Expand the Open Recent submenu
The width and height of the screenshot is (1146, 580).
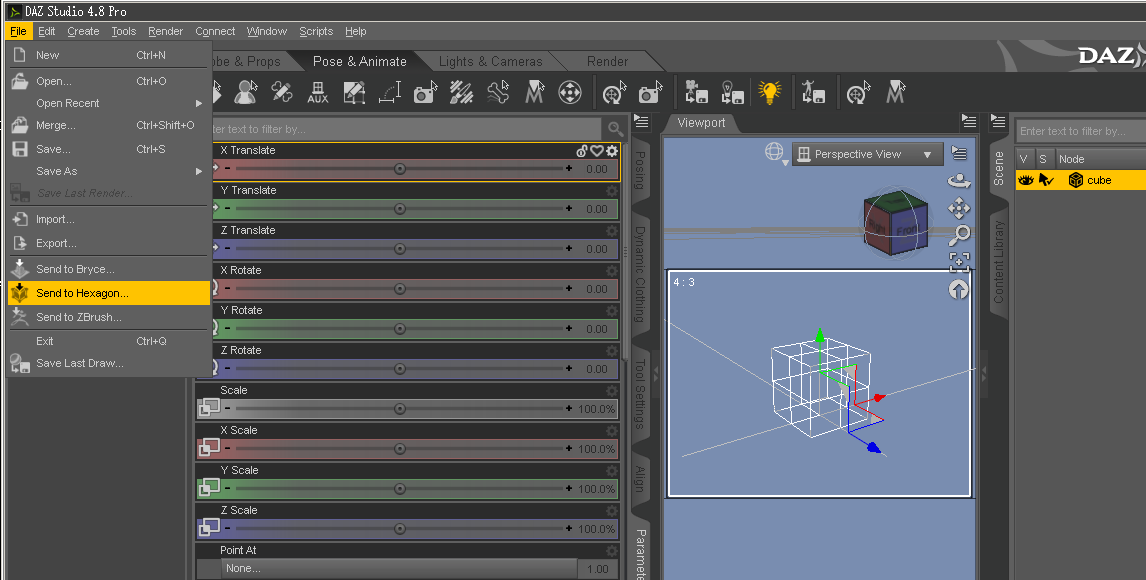click(108, 103)
